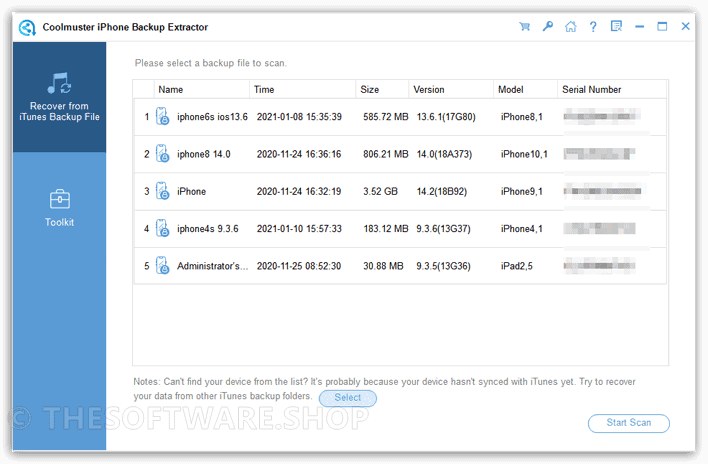Go to the home icon
This screenshot has height=464, width=708.
pos(571,27)
